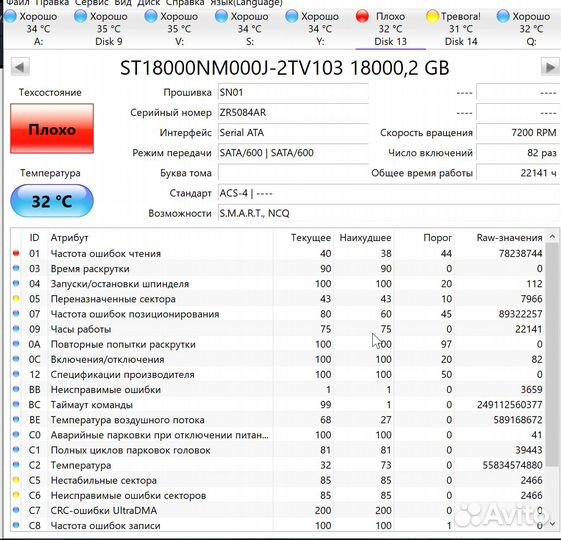
Task: Click blue status dot of attribute C2
Action: click(16, 464)
